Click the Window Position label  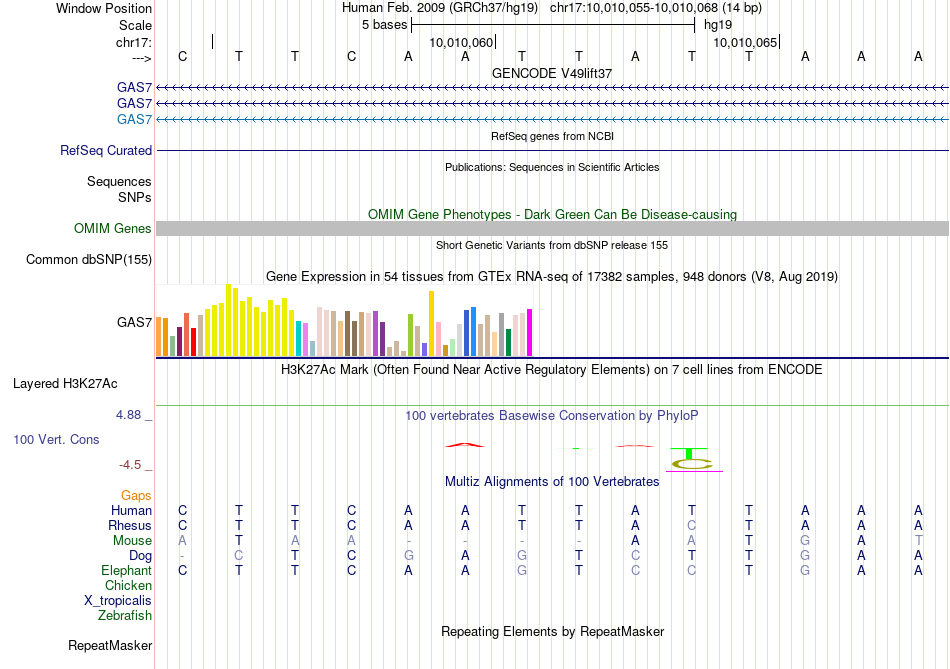tap(104, 8)
